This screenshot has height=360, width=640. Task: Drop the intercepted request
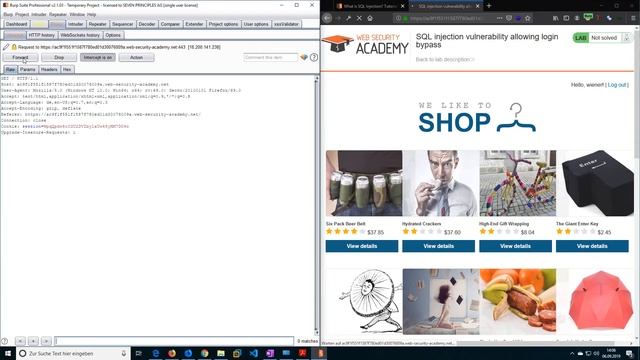pos(59,58)
